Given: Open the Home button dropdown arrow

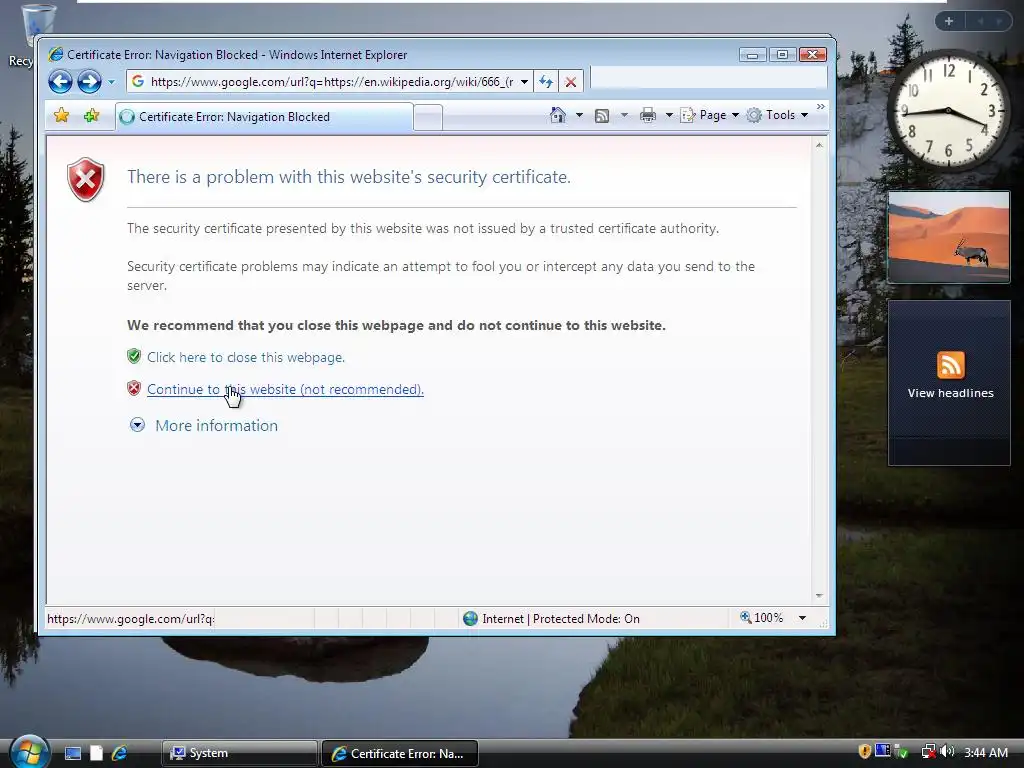Looking at the screenshot, I should pos(579,115).
